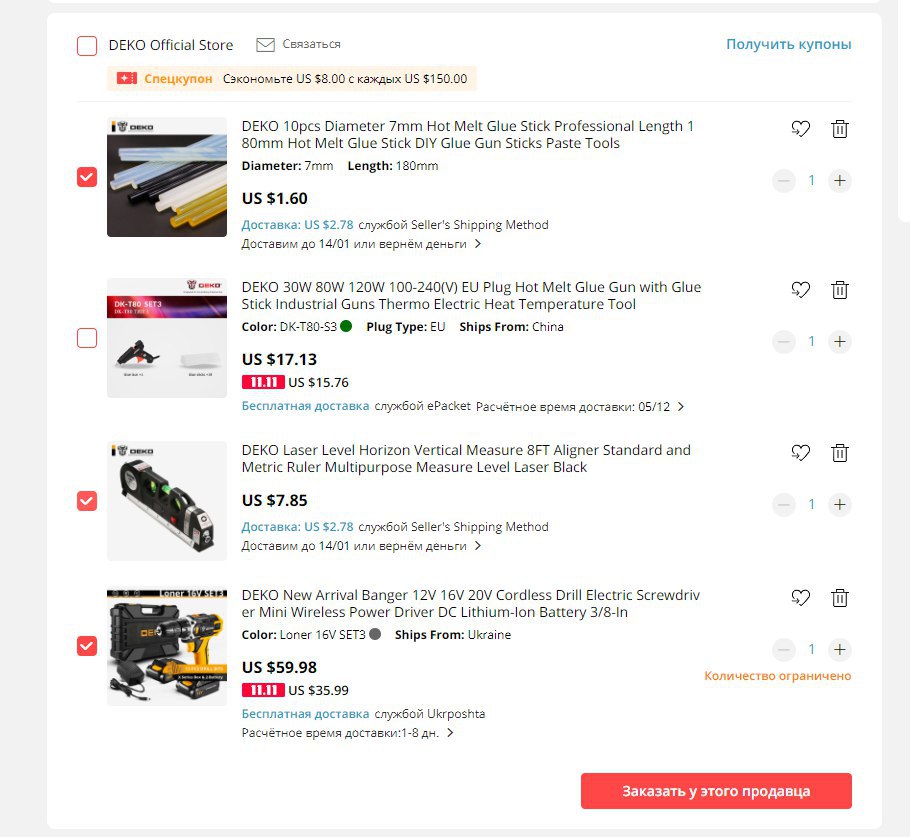
Task: Increase the glue stick quantity with plus
Action: [839, 181]
